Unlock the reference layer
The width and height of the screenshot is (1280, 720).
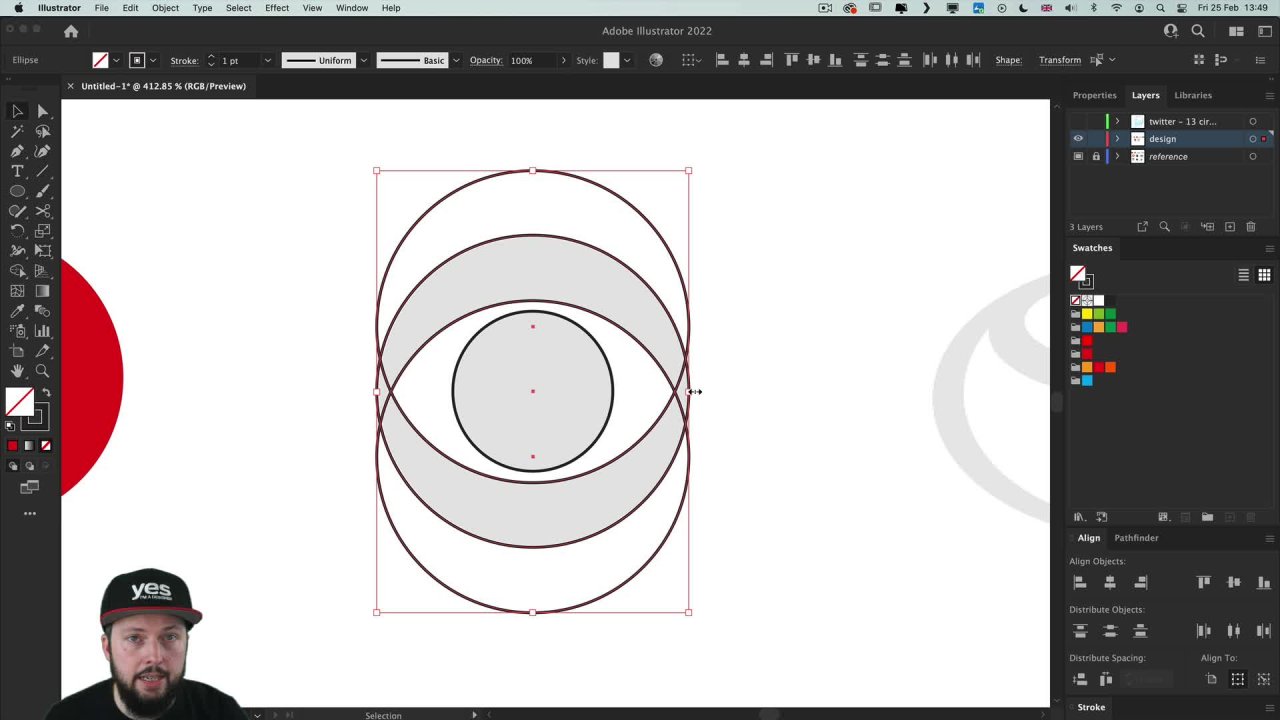[x=1096, y=157]
